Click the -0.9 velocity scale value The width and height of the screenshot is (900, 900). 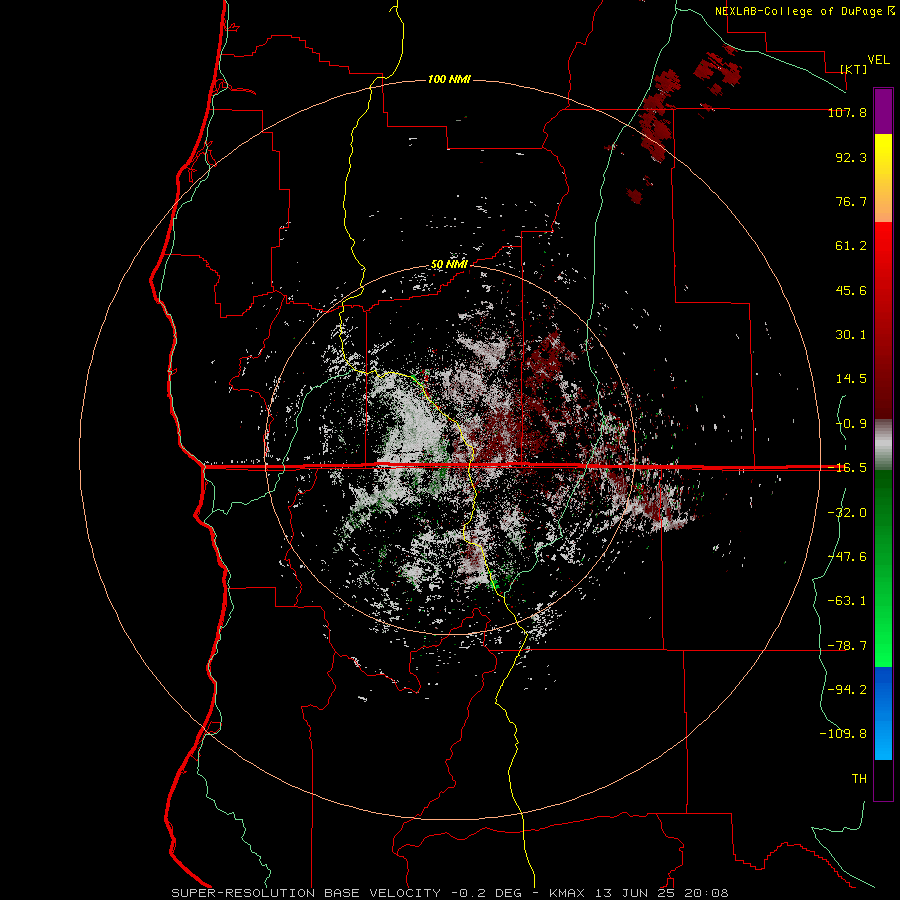(851, 424)
